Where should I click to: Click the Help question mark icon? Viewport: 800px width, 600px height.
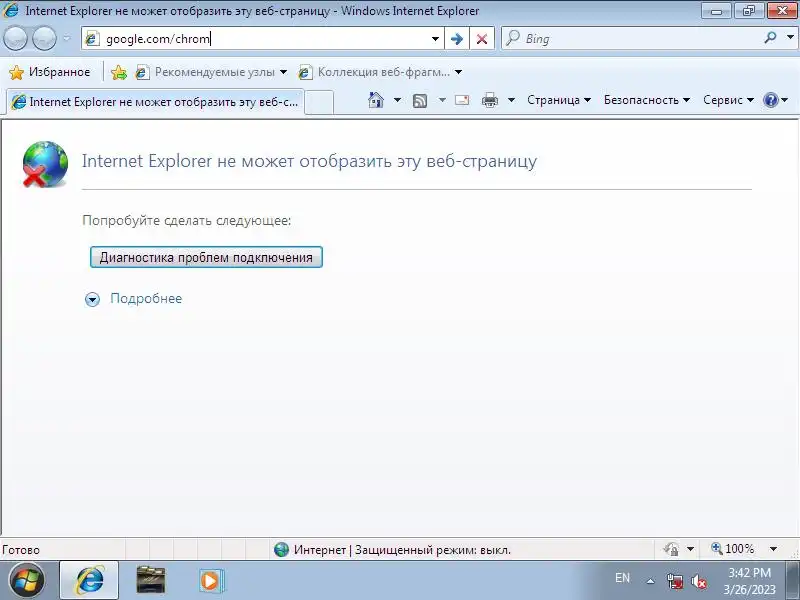point(770,100)
